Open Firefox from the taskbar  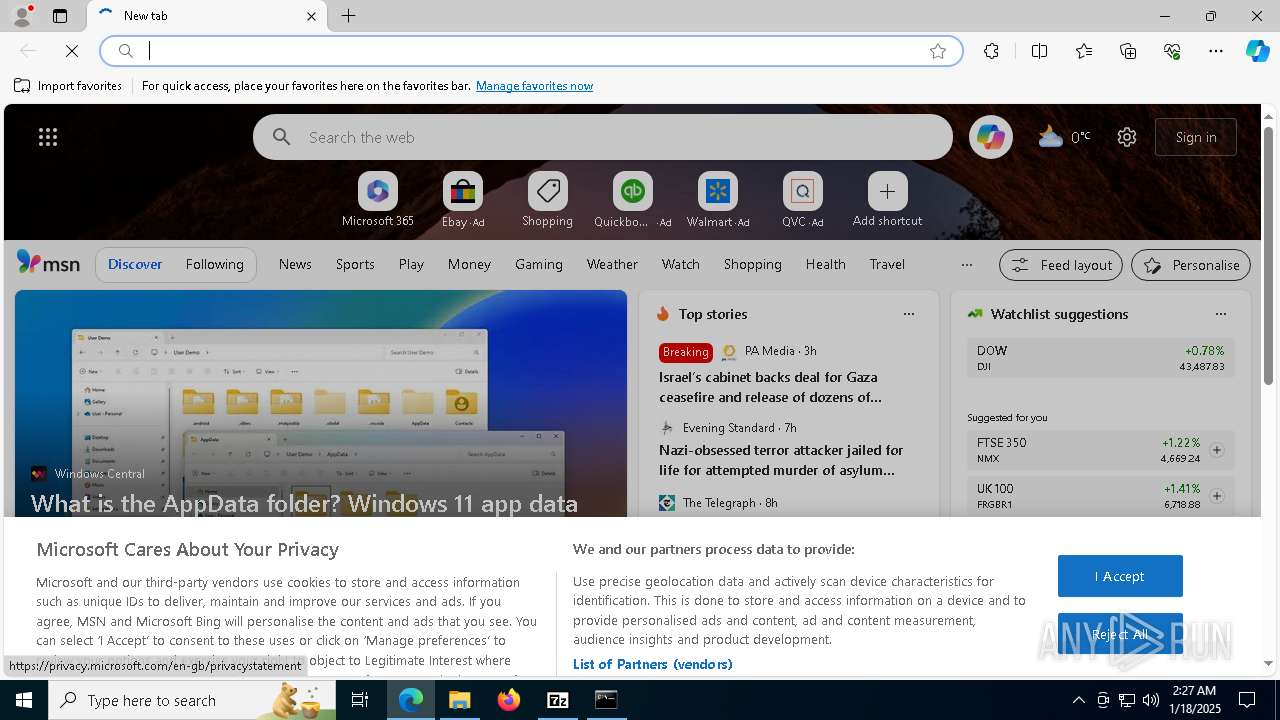click(x=509, y=700)
